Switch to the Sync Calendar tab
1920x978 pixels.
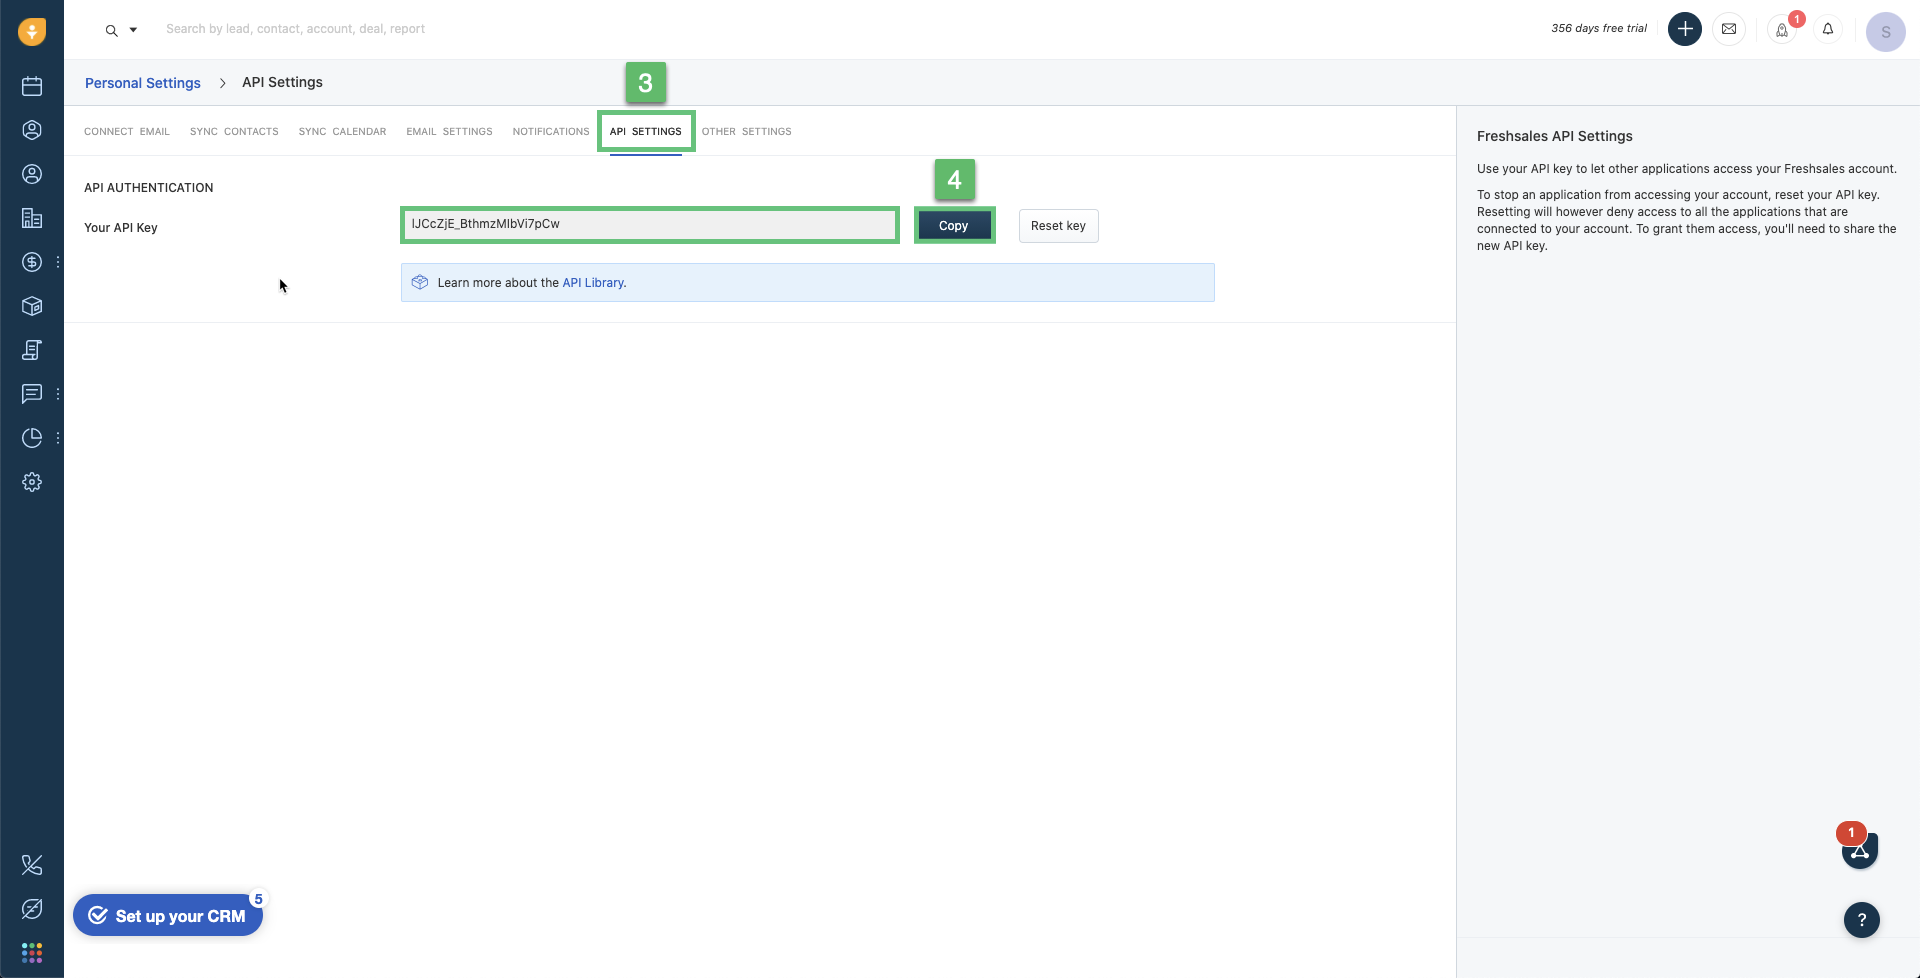[342, 131]
